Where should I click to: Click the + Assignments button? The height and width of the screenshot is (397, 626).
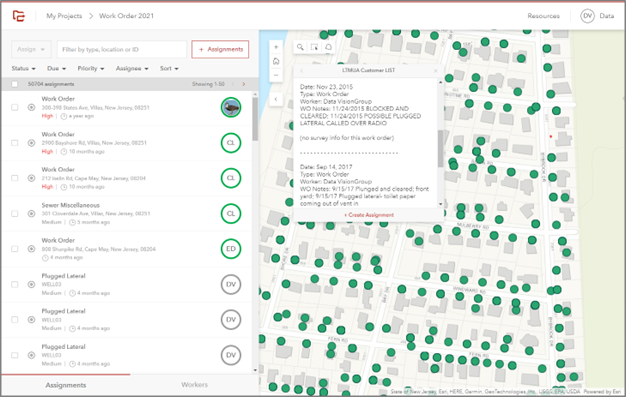220,50
